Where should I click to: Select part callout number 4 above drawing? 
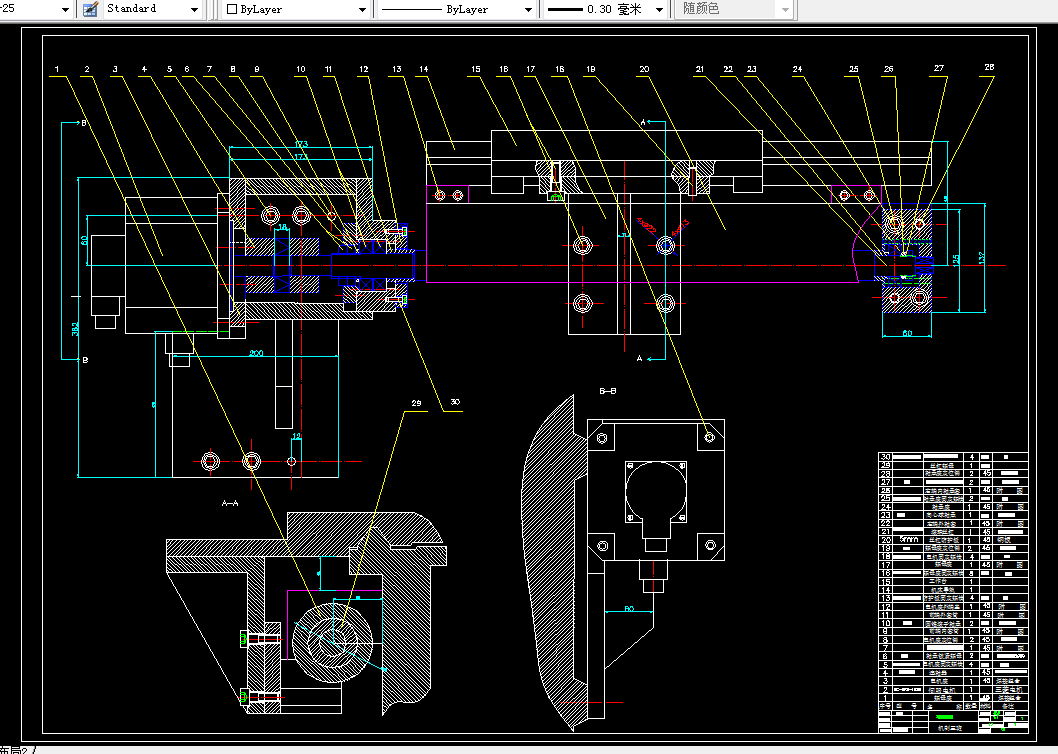[x=144, y=69]
